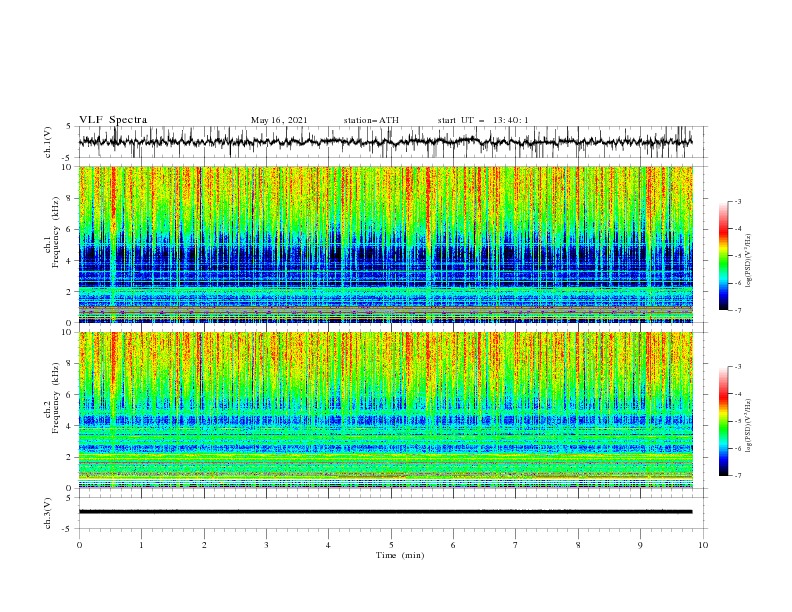Click the "VLF Spectra" plot title
Screen dimensions: 792x612
pos(113,120)
